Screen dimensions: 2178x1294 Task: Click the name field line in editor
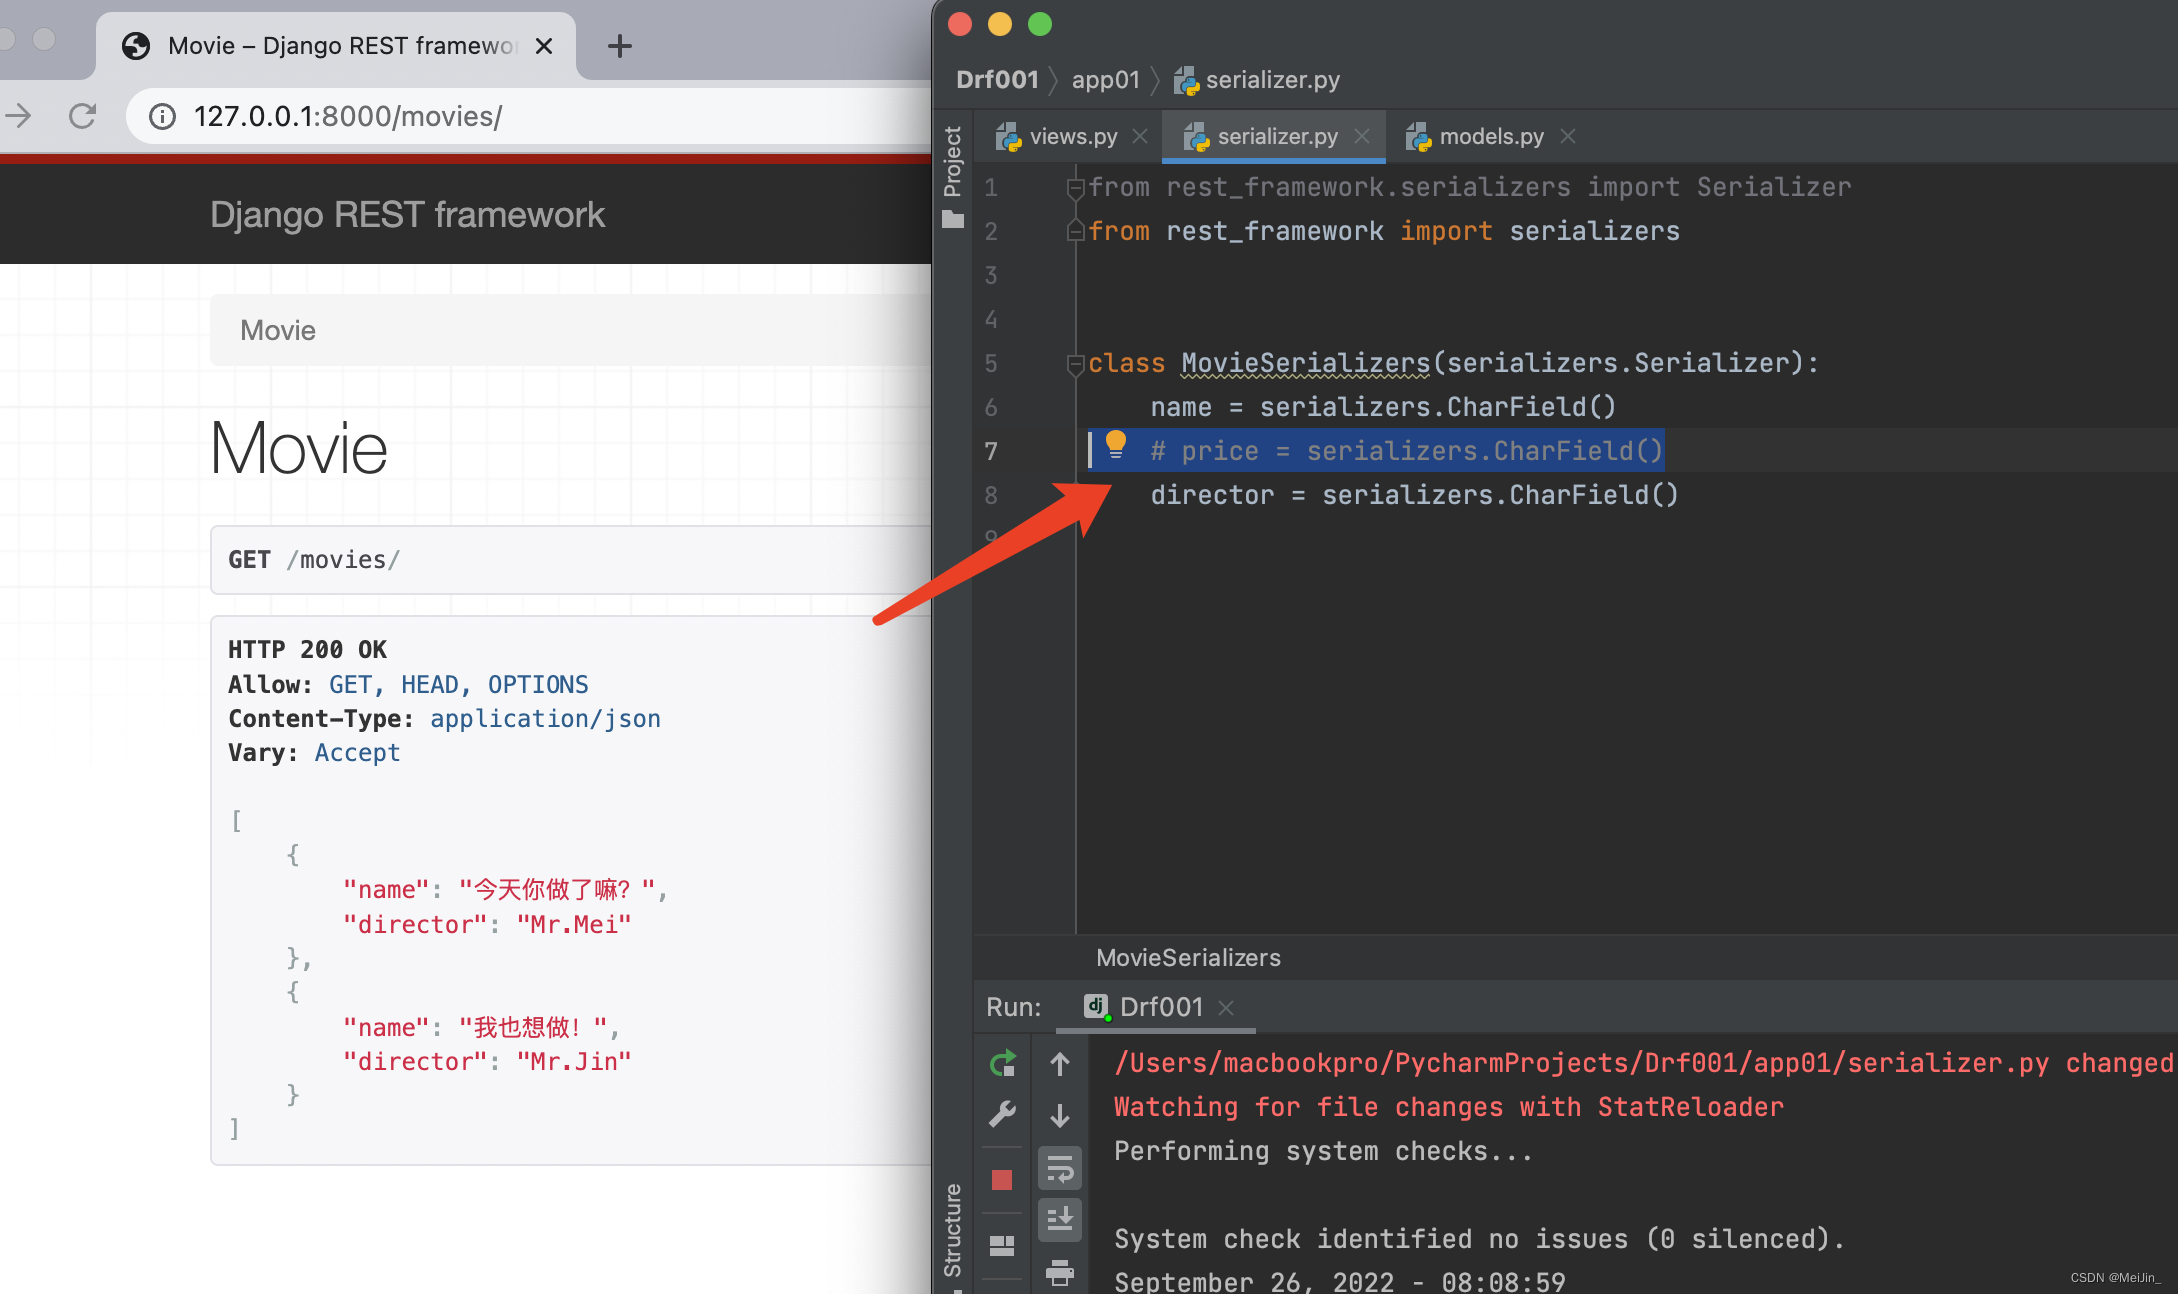coord(1383,407)
